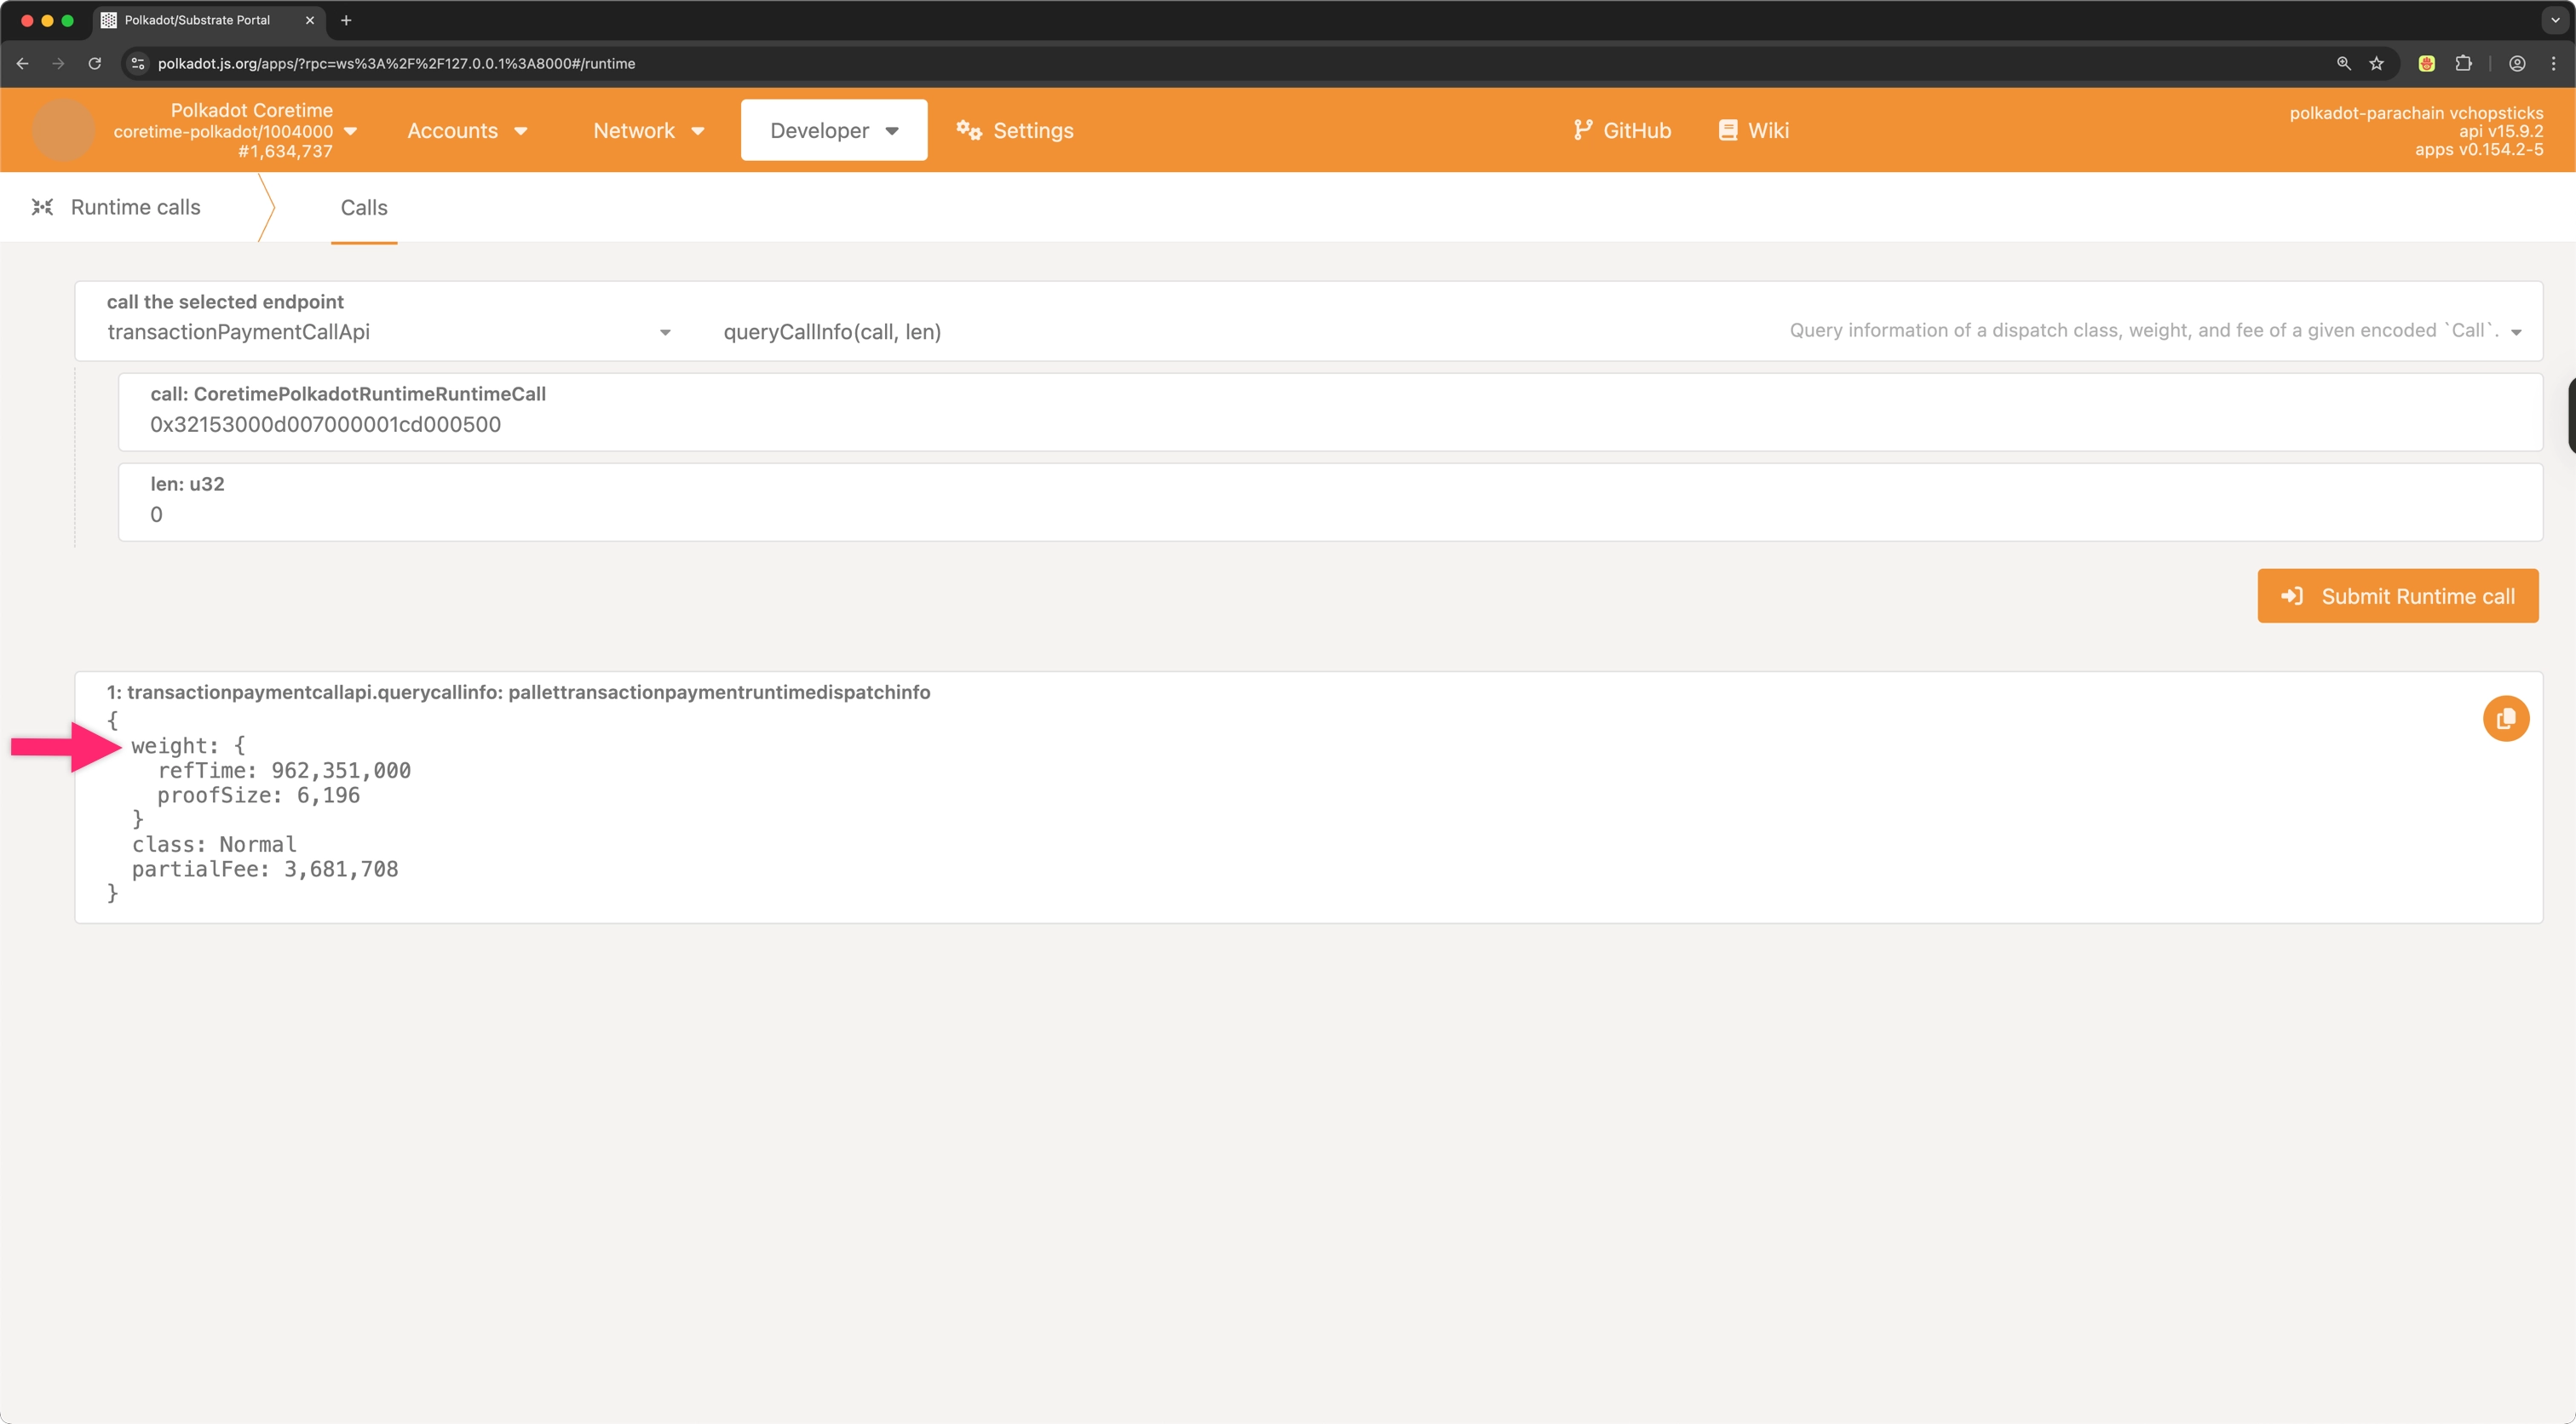Open the Wiki link
This screenshot has height=1424, width=2576.
click(x=1753, y=130)
